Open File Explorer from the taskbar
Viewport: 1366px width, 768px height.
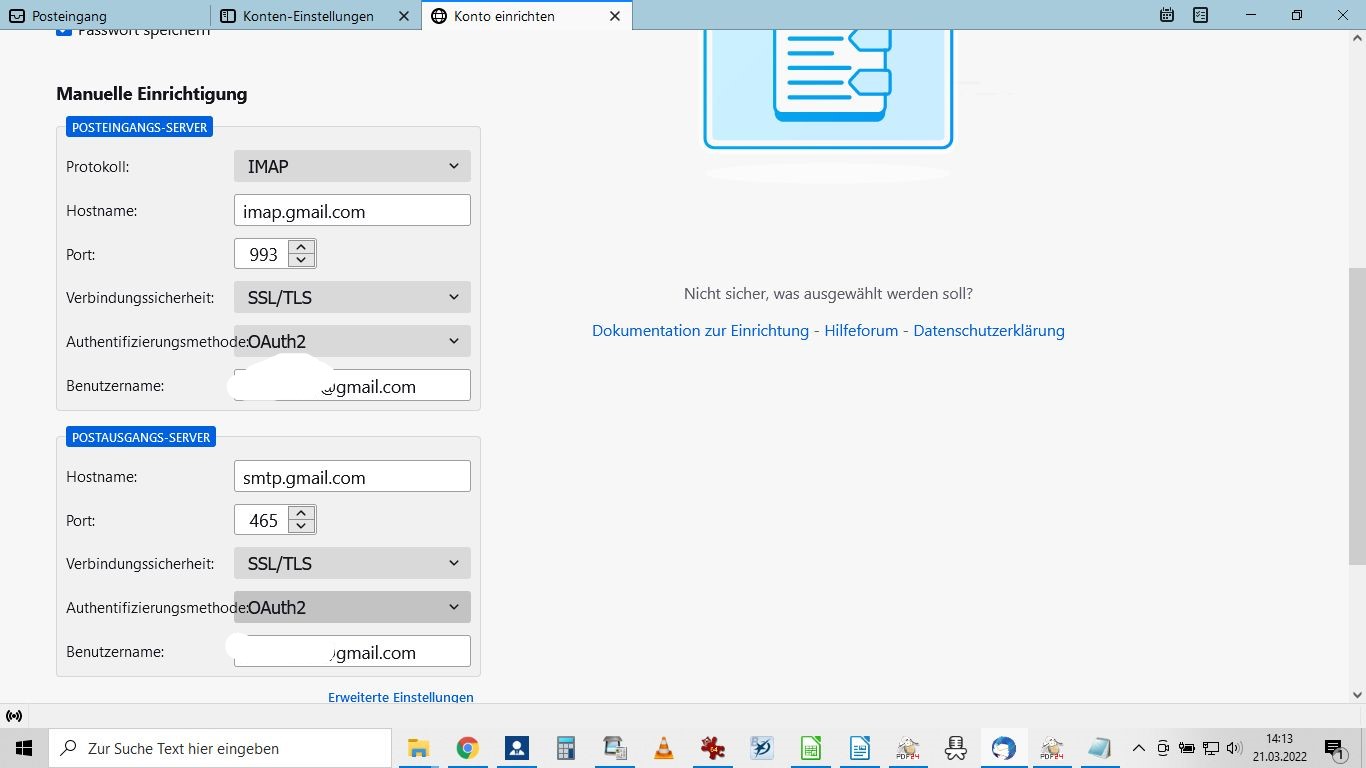tap(418, 748)
